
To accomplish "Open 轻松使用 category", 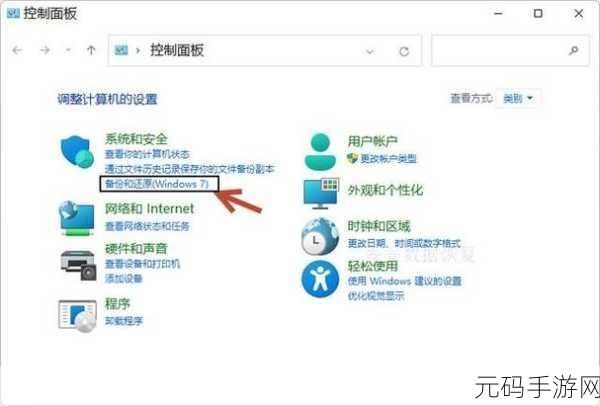I will click(x=372, y=266).
